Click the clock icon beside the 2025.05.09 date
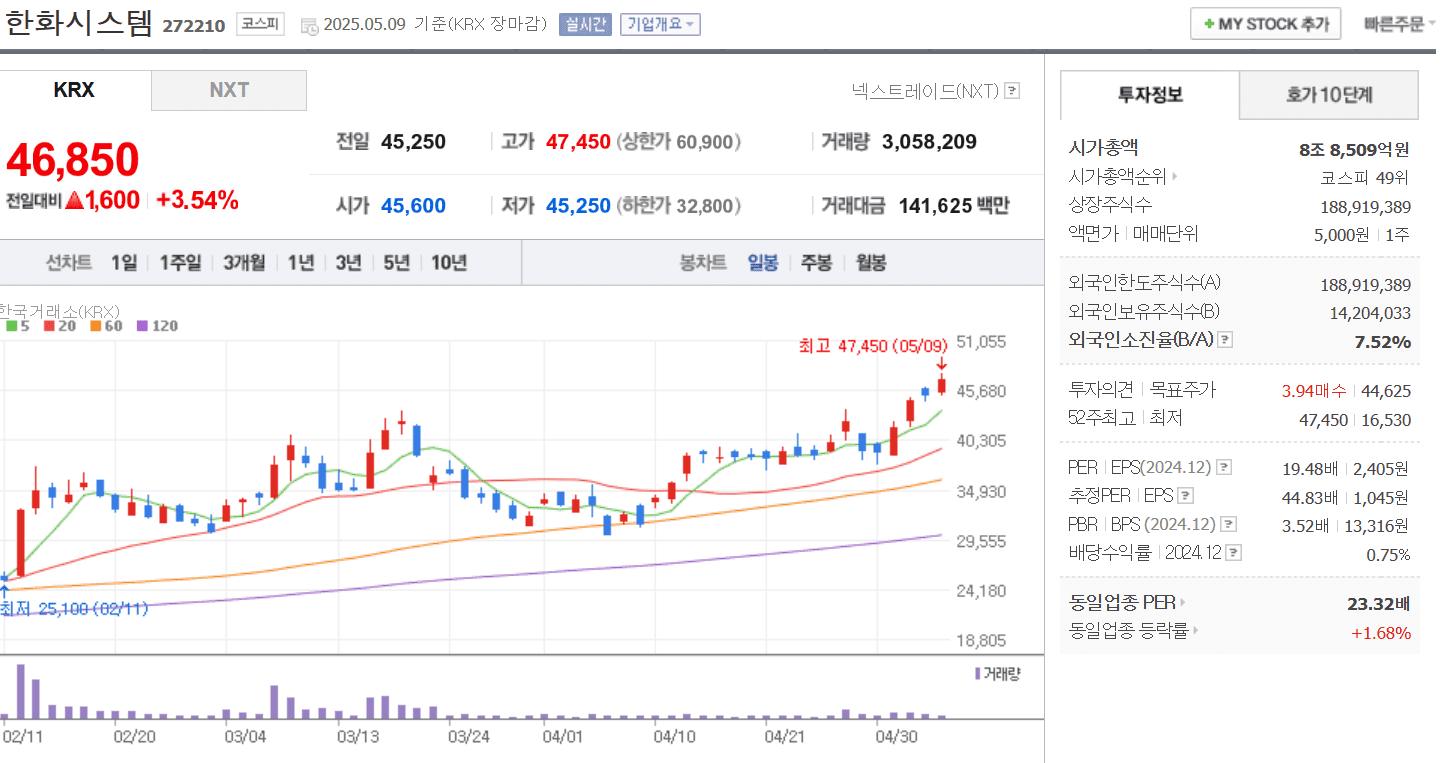The height and width of the screenshot is (763, 1446). click(x=309, y=25)
